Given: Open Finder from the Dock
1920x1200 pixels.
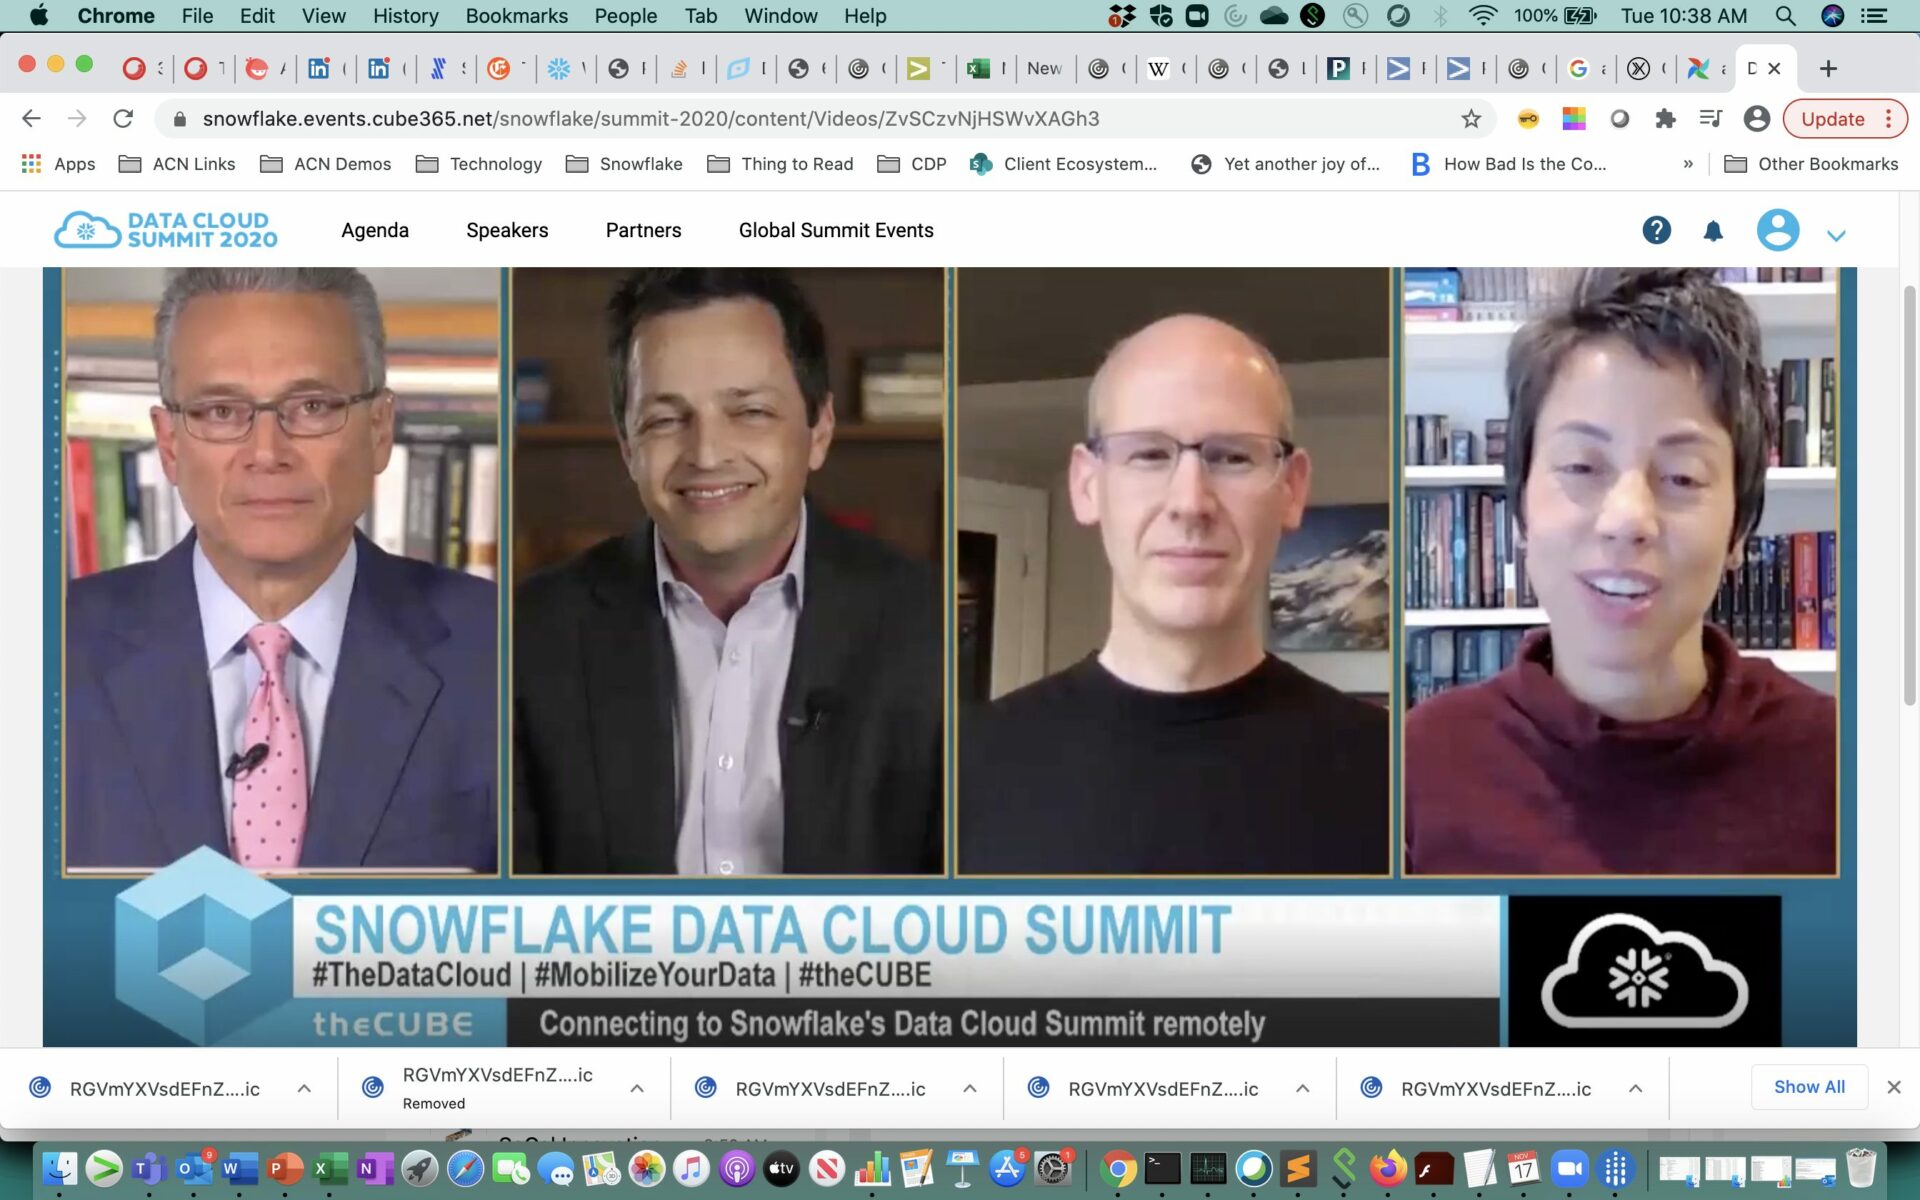Looking at the screenshot, I should point(60,1168).
